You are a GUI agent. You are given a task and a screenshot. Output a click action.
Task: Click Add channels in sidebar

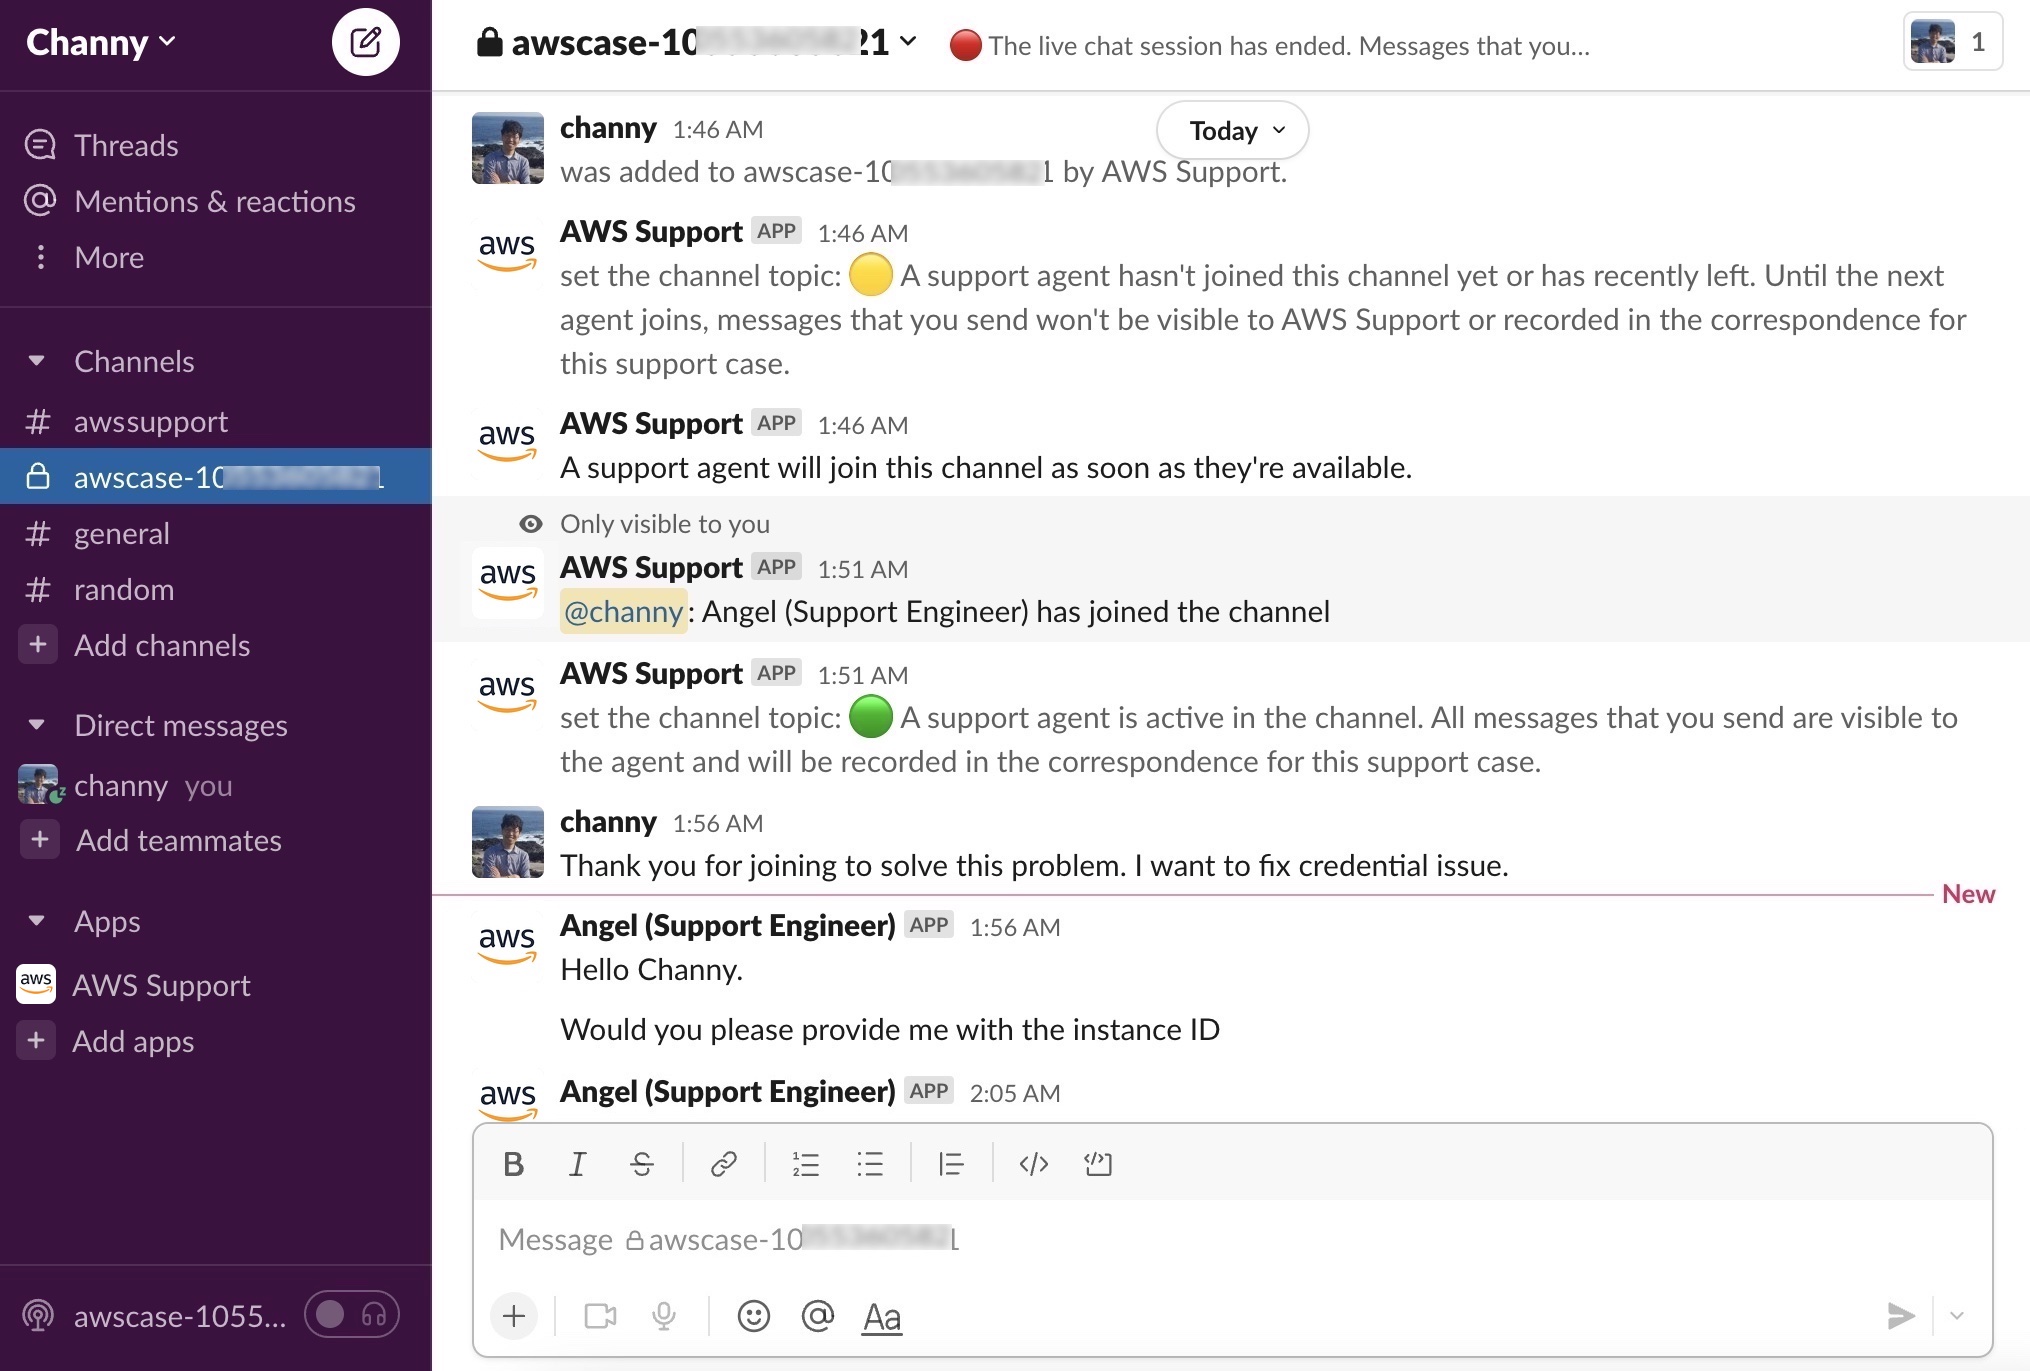click(x=161, y=645)
